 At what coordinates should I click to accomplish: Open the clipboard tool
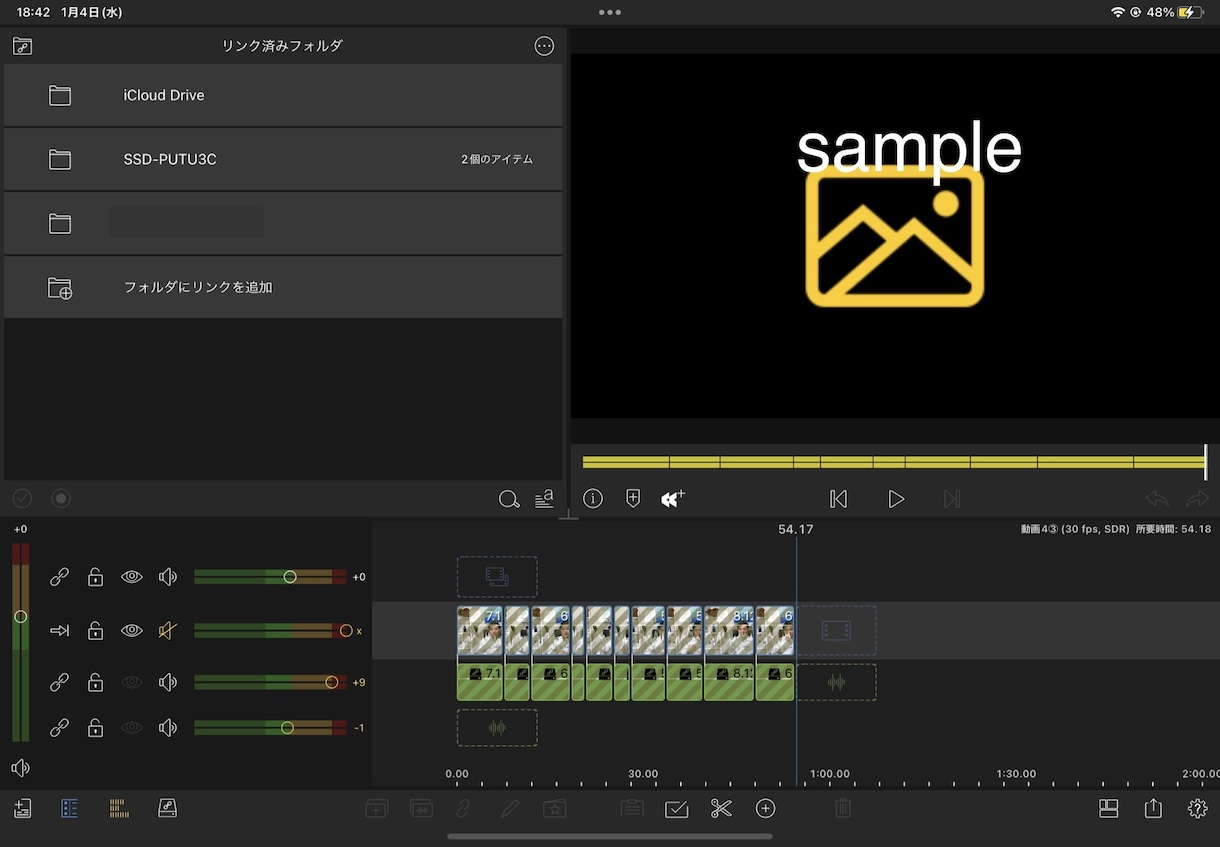[631, 809]
